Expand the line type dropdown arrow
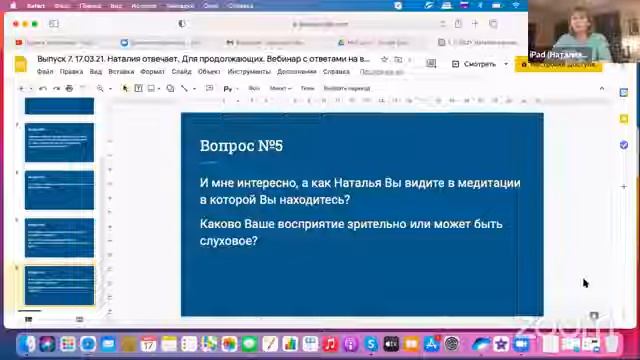Image resolution: width=640 pixels, height=360 pixels. click(x=194, y=89)
